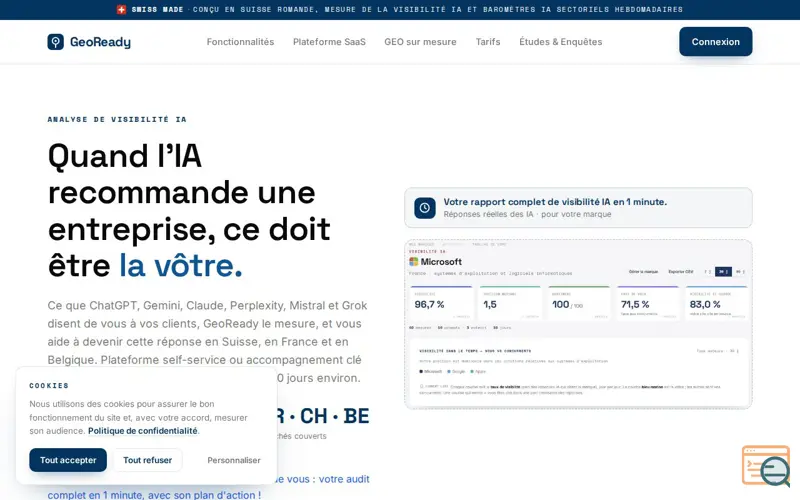This screenshot has height=500, width=800.
Task: Click the clock icon beside the report headline
Action: click(424, 208)
